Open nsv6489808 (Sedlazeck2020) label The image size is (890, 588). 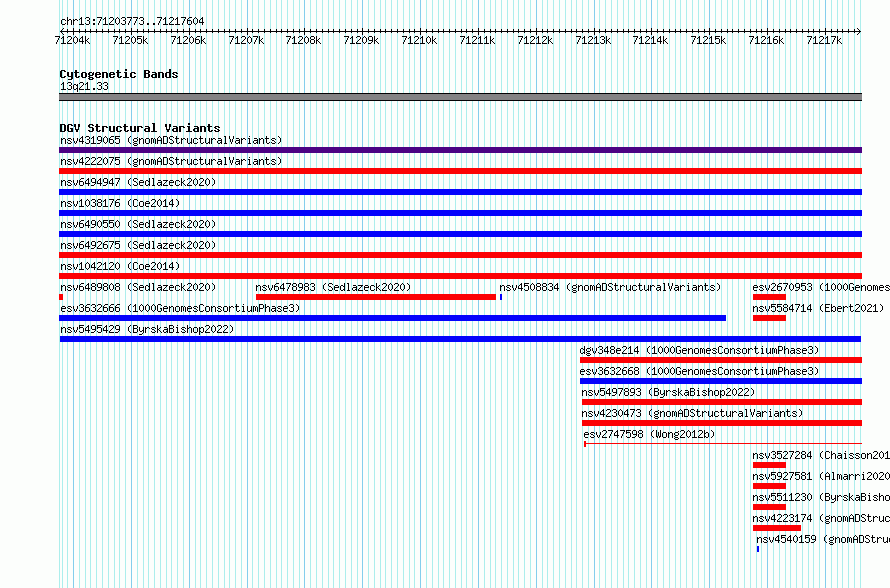[138, 287]
